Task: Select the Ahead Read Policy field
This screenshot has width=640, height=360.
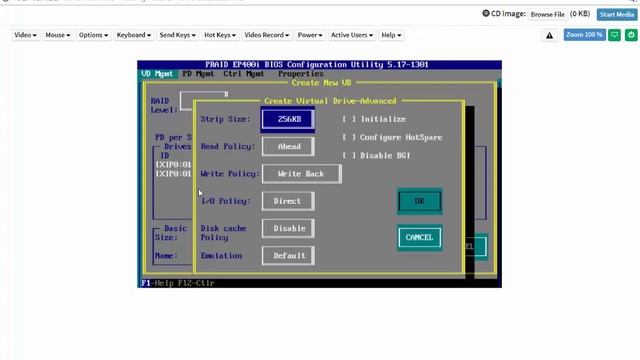Action: 288,147
